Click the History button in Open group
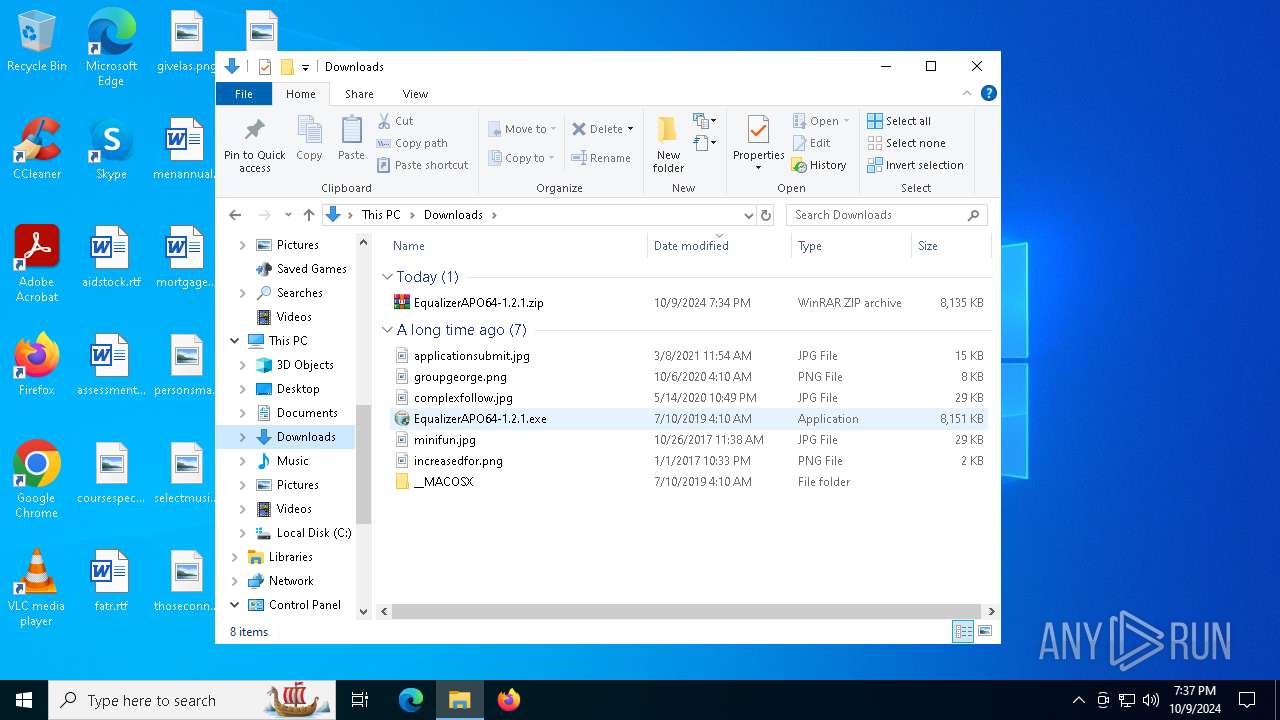 (819, 165)
